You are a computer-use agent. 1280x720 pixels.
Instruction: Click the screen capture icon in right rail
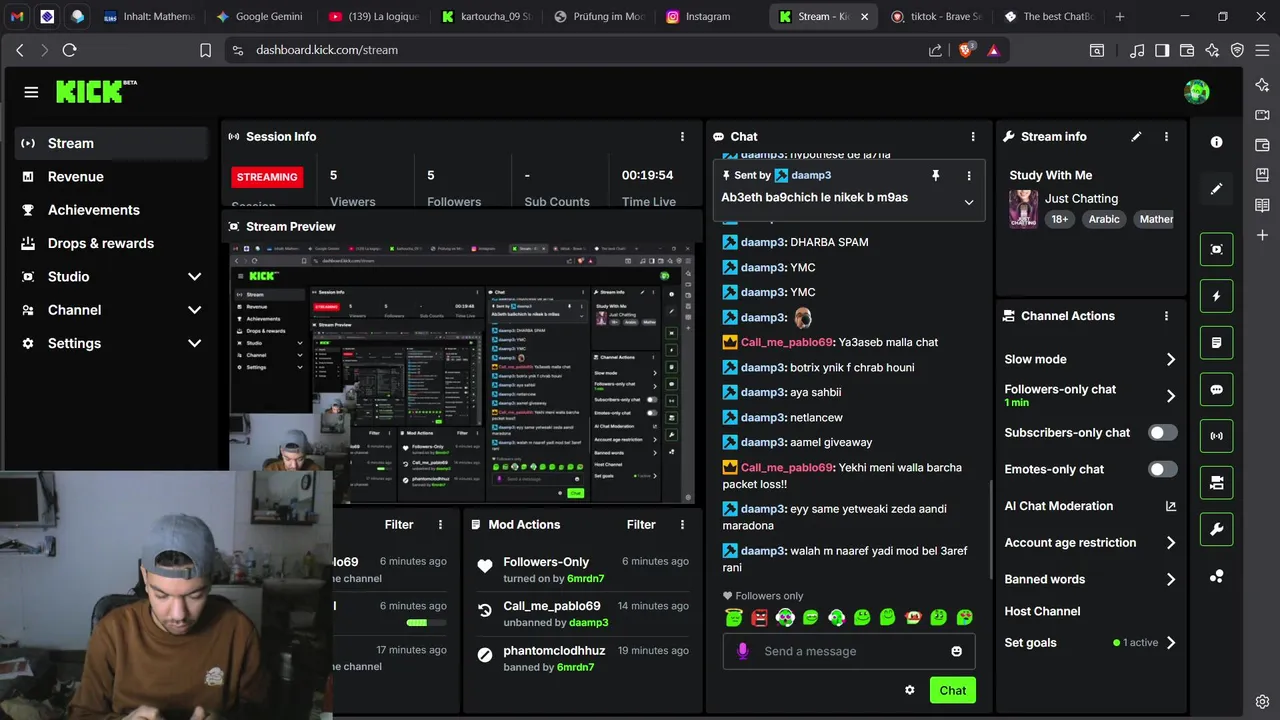1216,249
